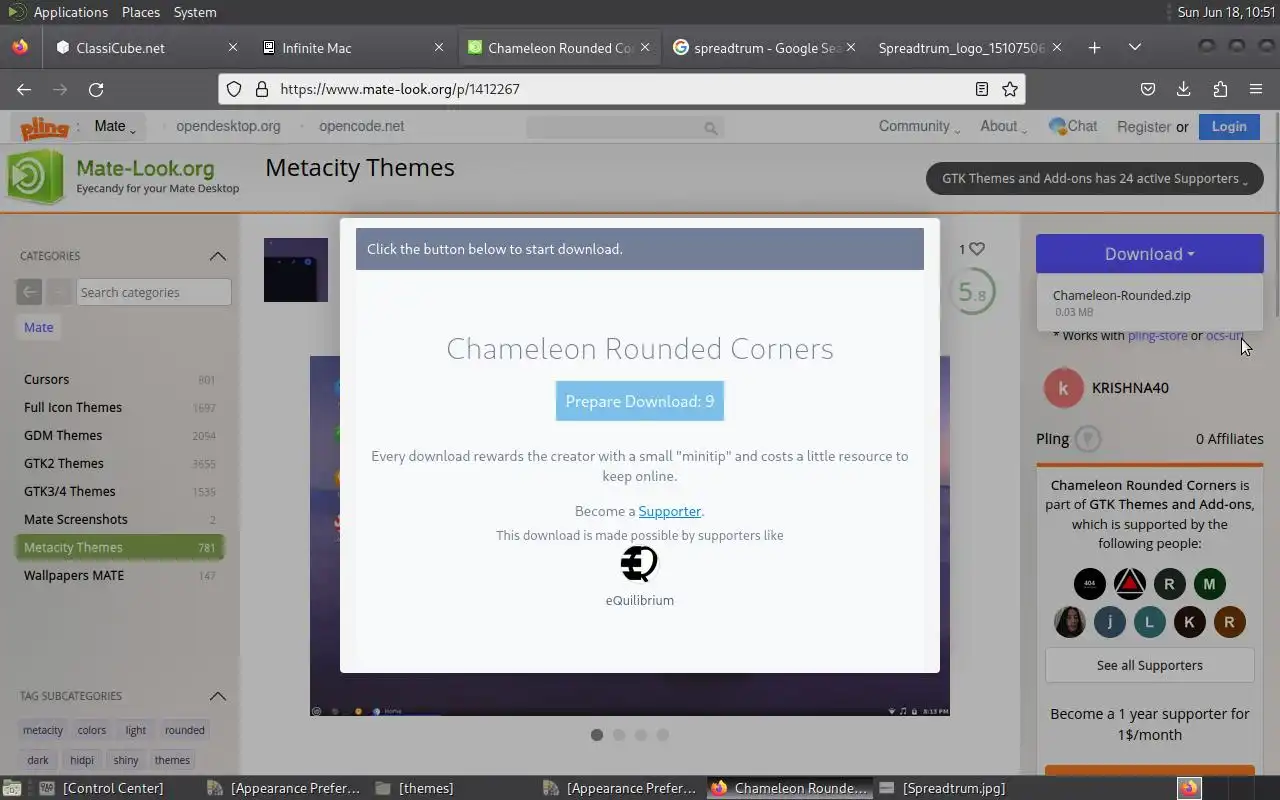Switch to ClassiCube.net tab
Screen dimensions: 1280x800
tap(147, 47)
